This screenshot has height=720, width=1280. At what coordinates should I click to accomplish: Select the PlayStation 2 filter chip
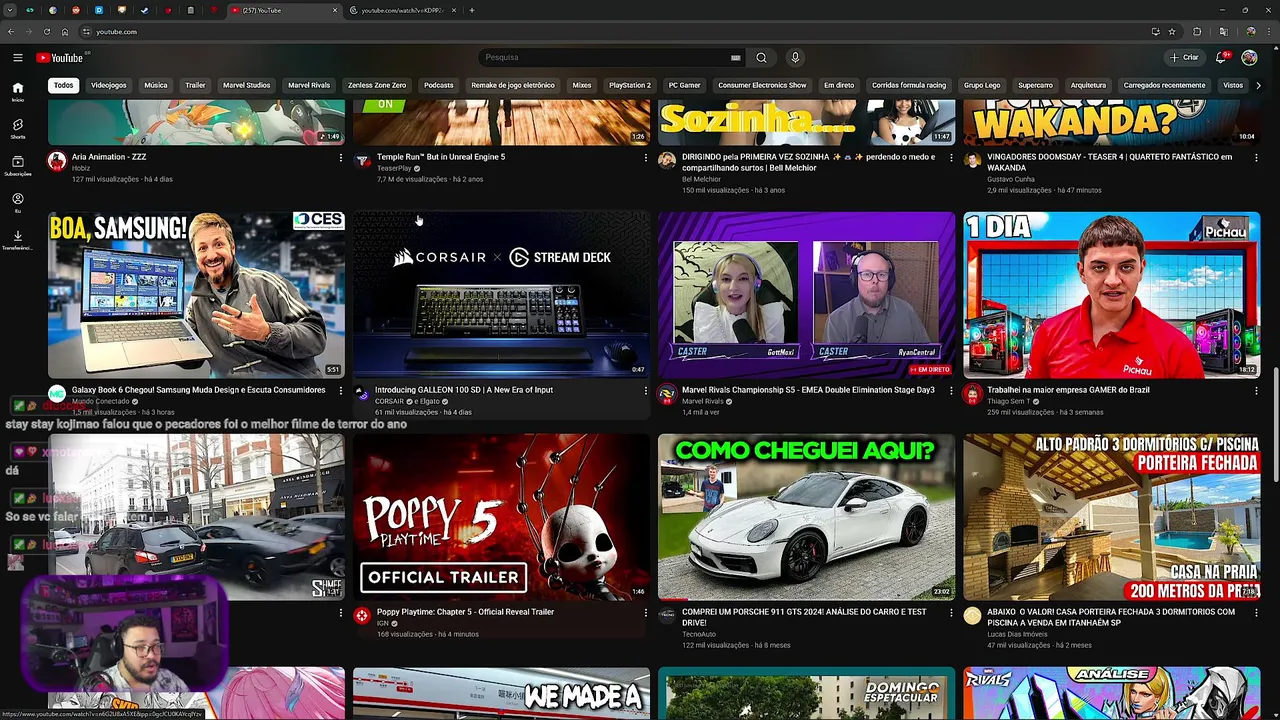630,85
